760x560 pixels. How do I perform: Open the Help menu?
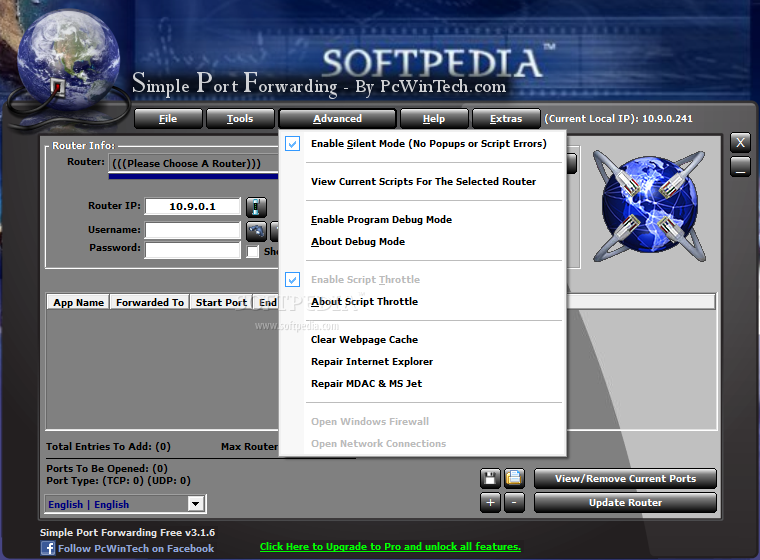click(x=434, y=119)
